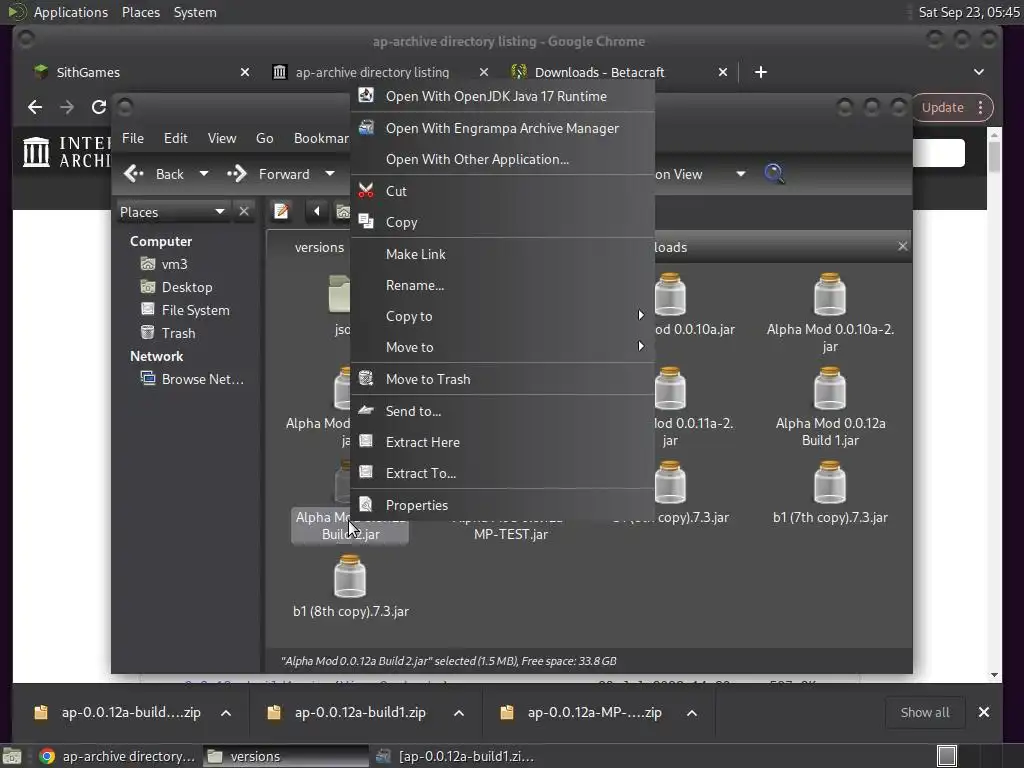Choose Open With OpenJDK Java 17 Runtime
This screenshot has width=1024, height=768.
click(502, 96)
